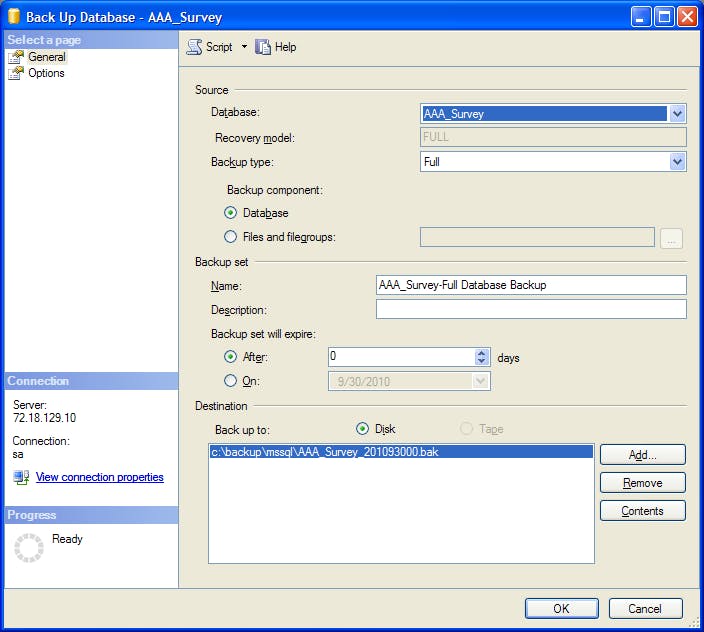704x632 pixels.
Task: Select the Options page
Action: click(46, 73)
